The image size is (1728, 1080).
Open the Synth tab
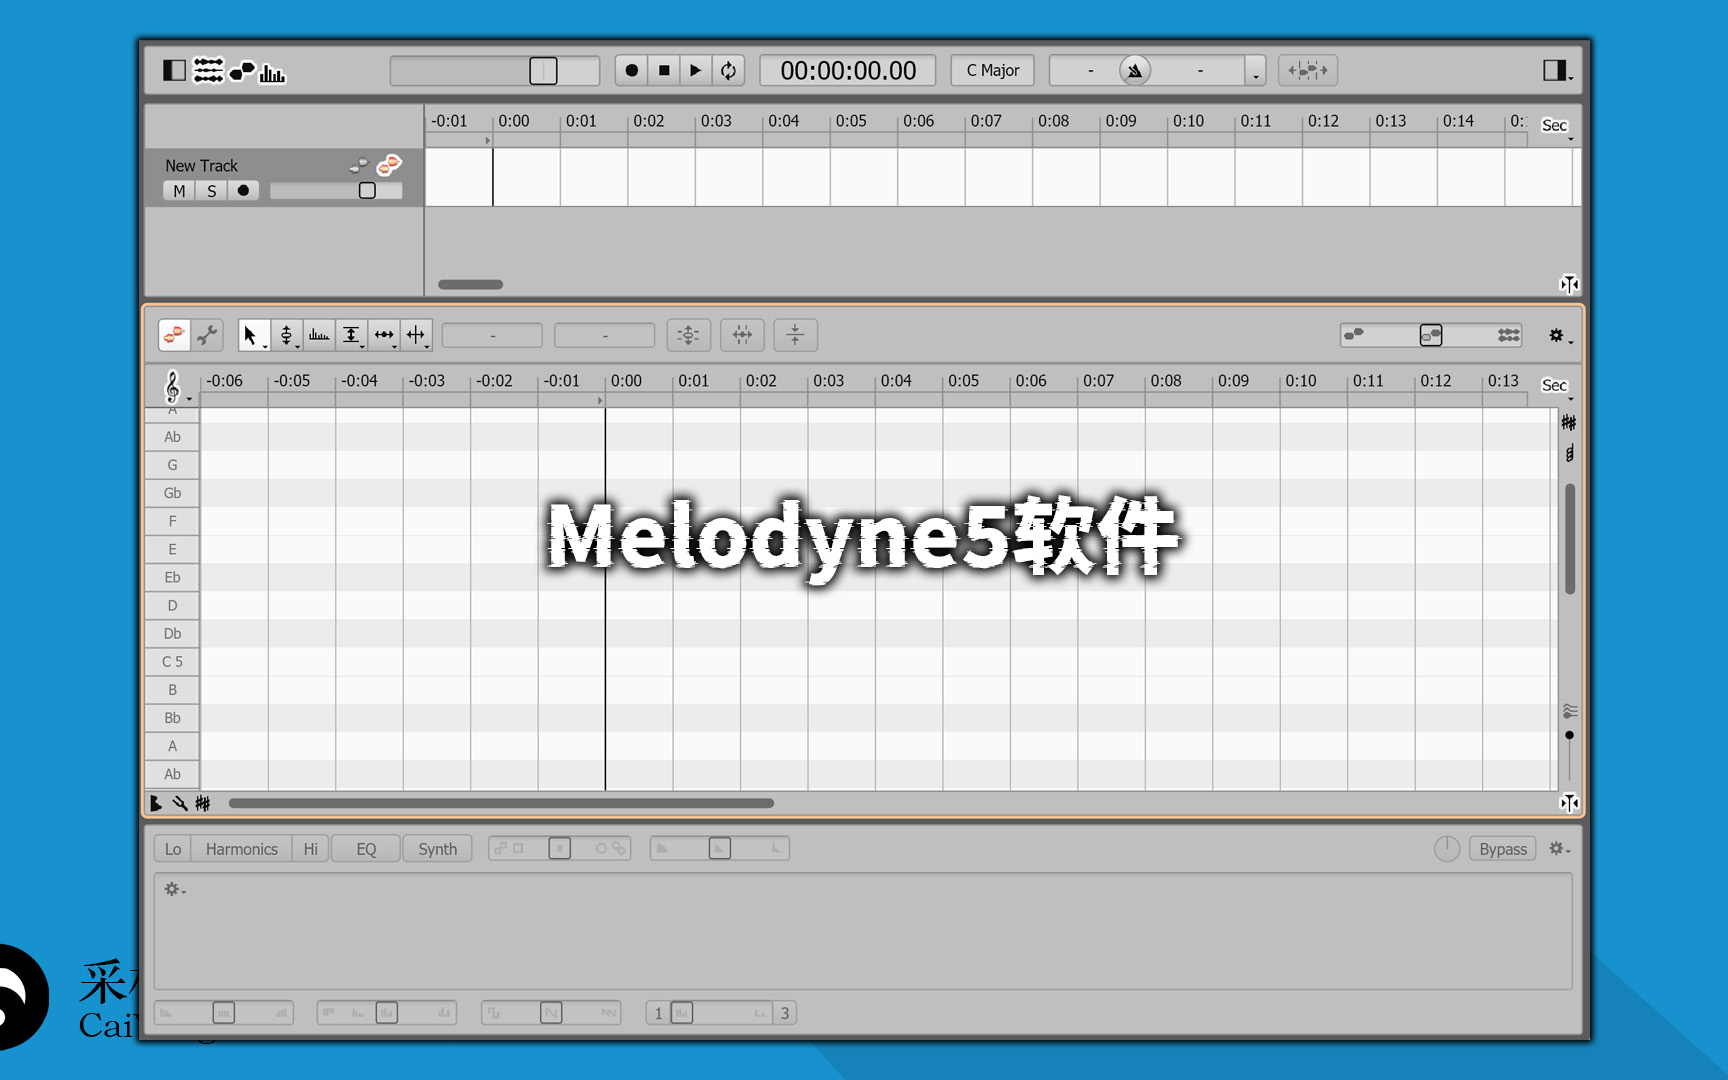click(x=437, y=849)
